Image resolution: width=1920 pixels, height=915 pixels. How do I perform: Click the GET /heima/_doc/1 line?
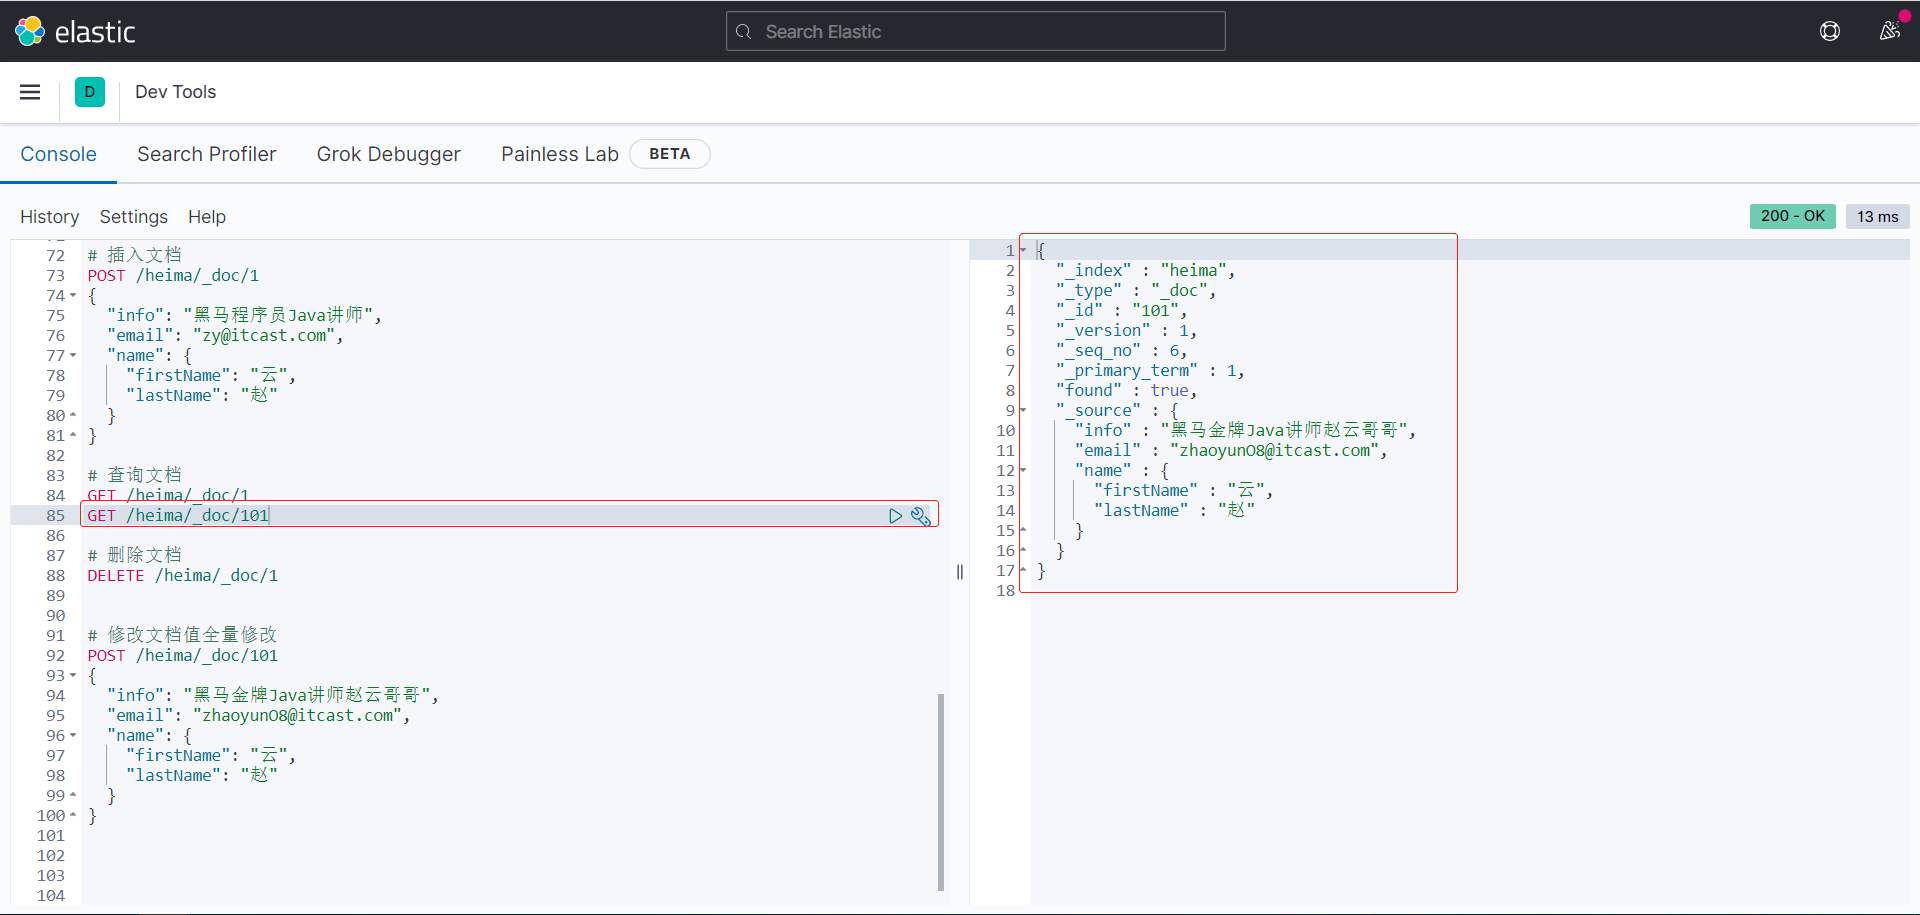[168, 495]
